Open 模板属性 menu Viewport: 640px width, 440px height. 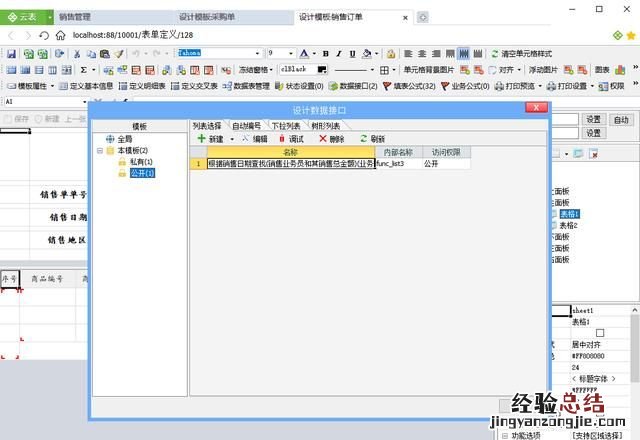pos(31,86)
